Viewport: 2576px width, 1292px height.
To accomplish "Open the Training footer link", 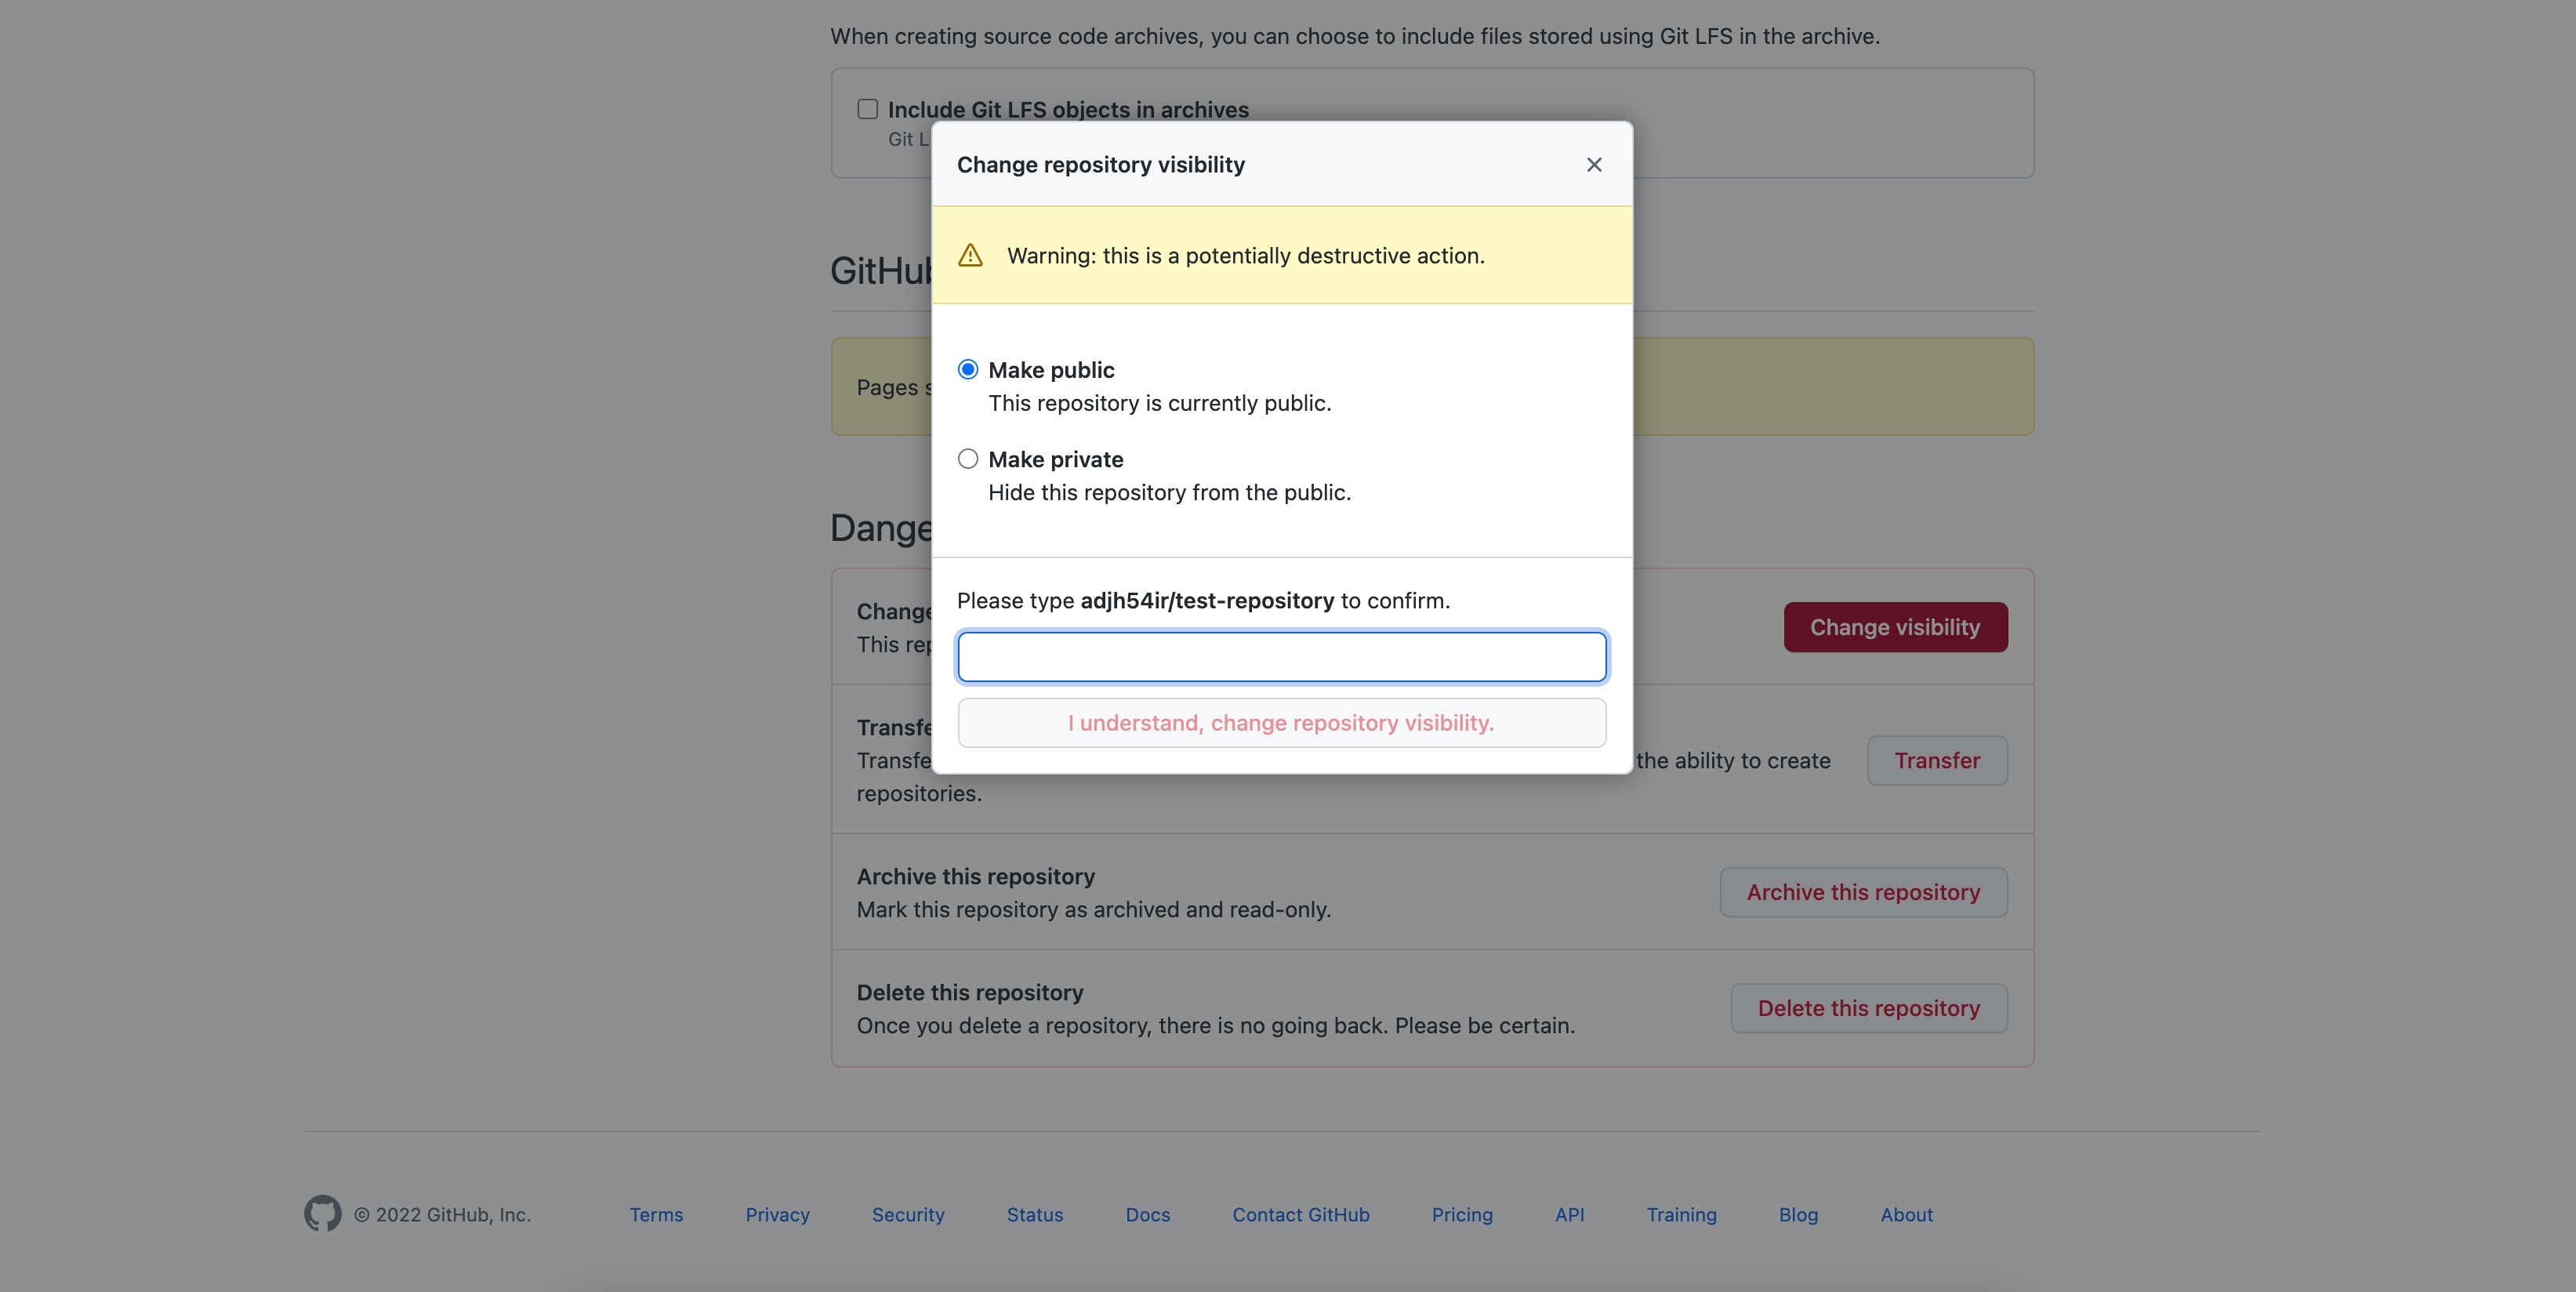I will pos(1681,1215).
